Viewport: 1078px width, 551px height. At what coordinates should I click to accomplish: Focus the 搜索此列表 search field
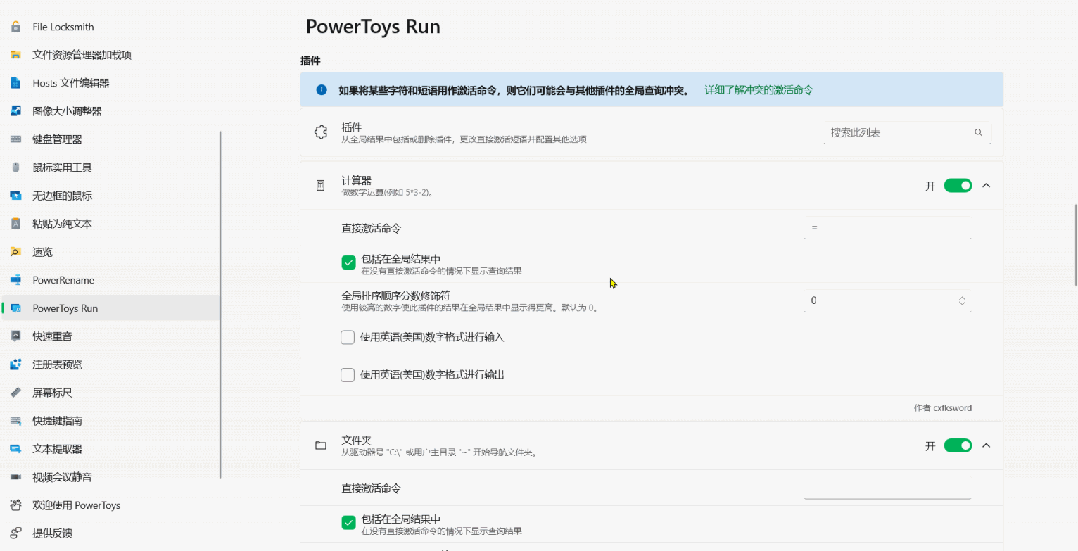point(908,133)
